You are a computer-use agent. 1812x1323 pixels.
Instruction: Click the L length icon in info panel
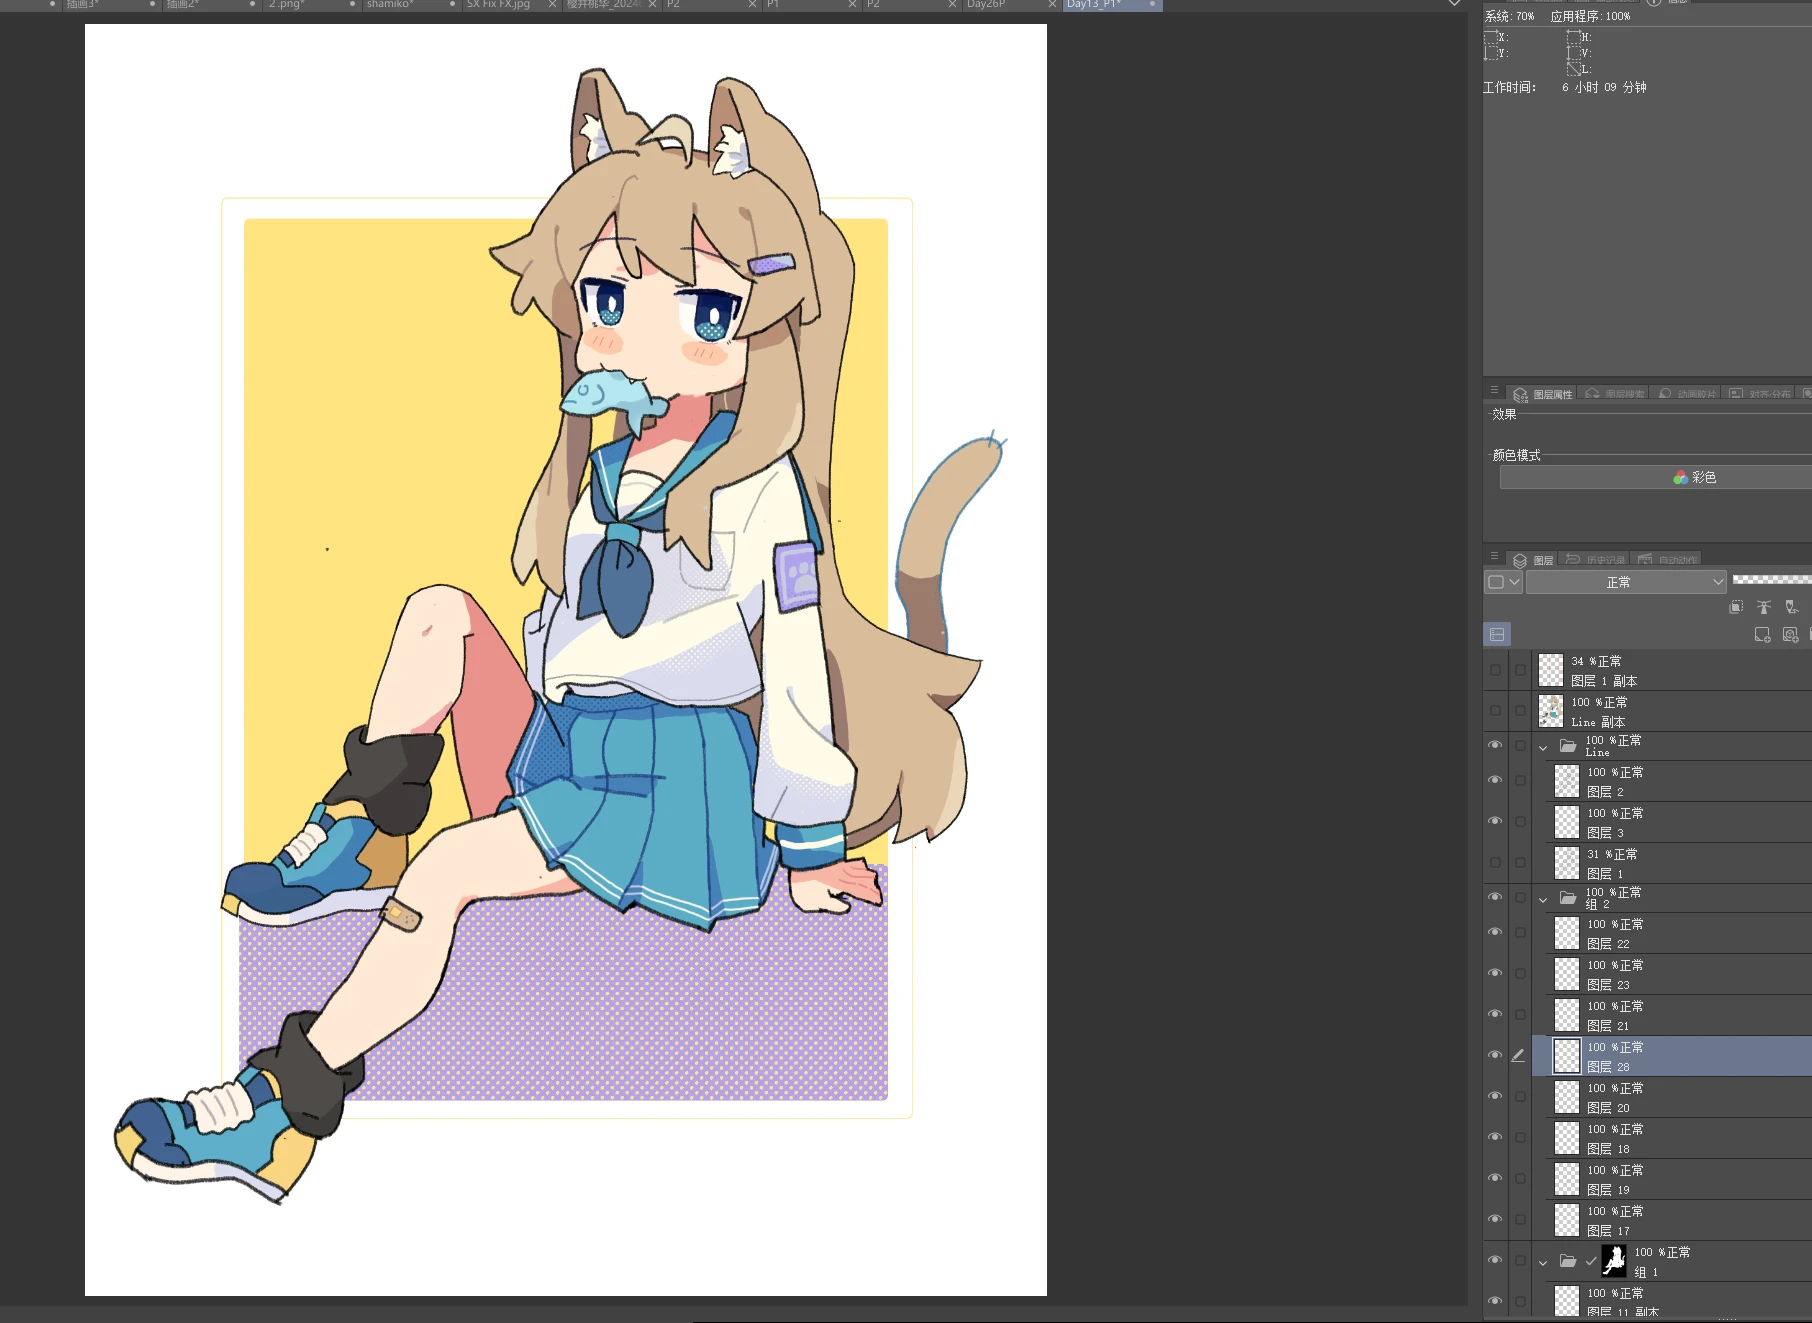point(1574,68)
